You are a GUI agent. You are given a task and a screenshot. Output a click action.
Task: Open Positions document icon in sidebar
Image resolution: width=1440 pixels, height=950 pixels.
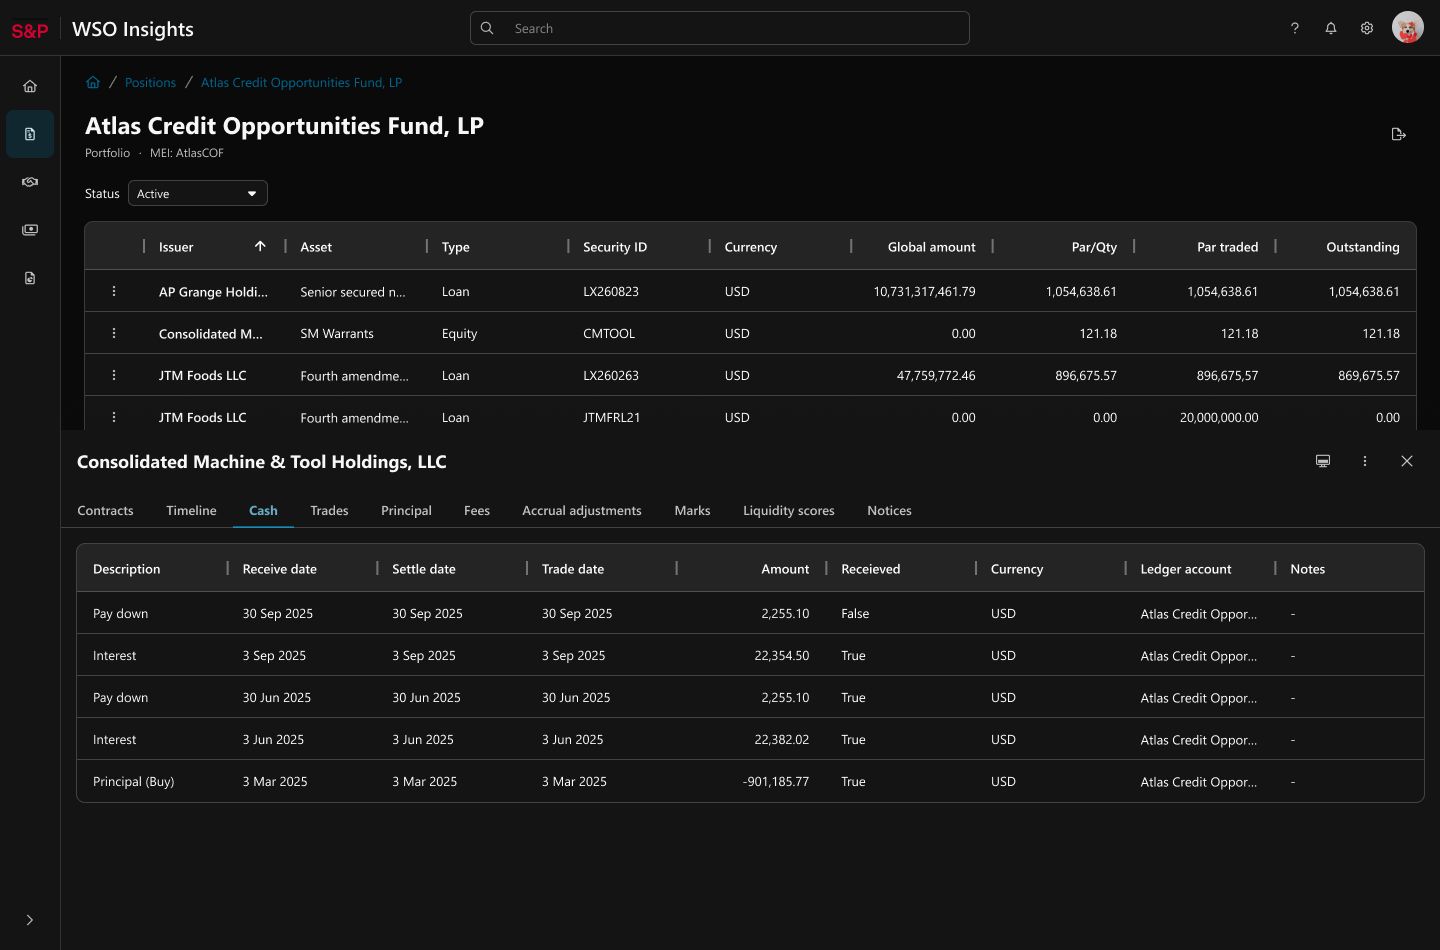click(30, 134)
